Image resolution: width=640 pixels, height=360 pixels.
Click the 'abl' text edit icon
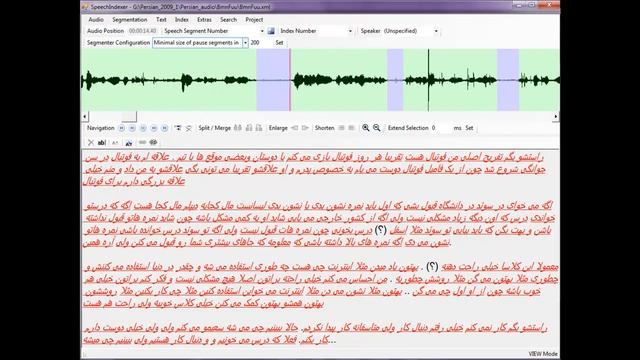pos(102,142)
